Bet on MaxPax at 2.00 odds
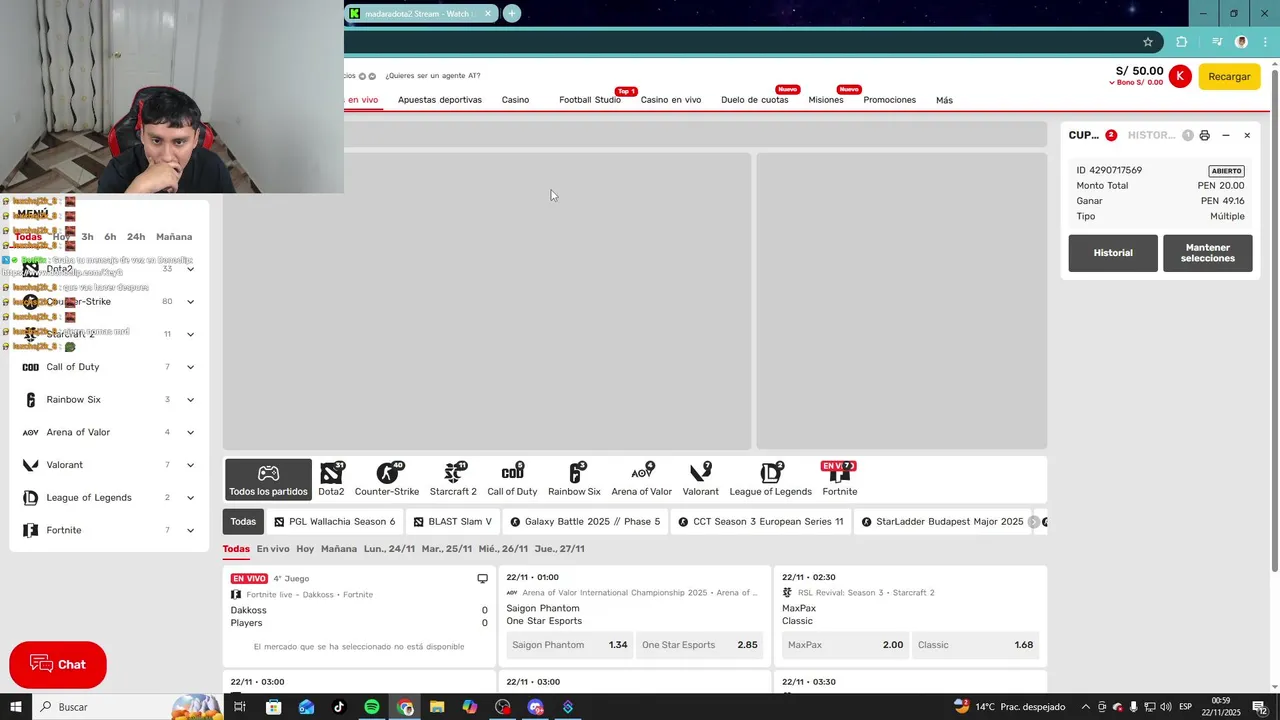This screenshot has height=720, width=1280. coord(845,645)
